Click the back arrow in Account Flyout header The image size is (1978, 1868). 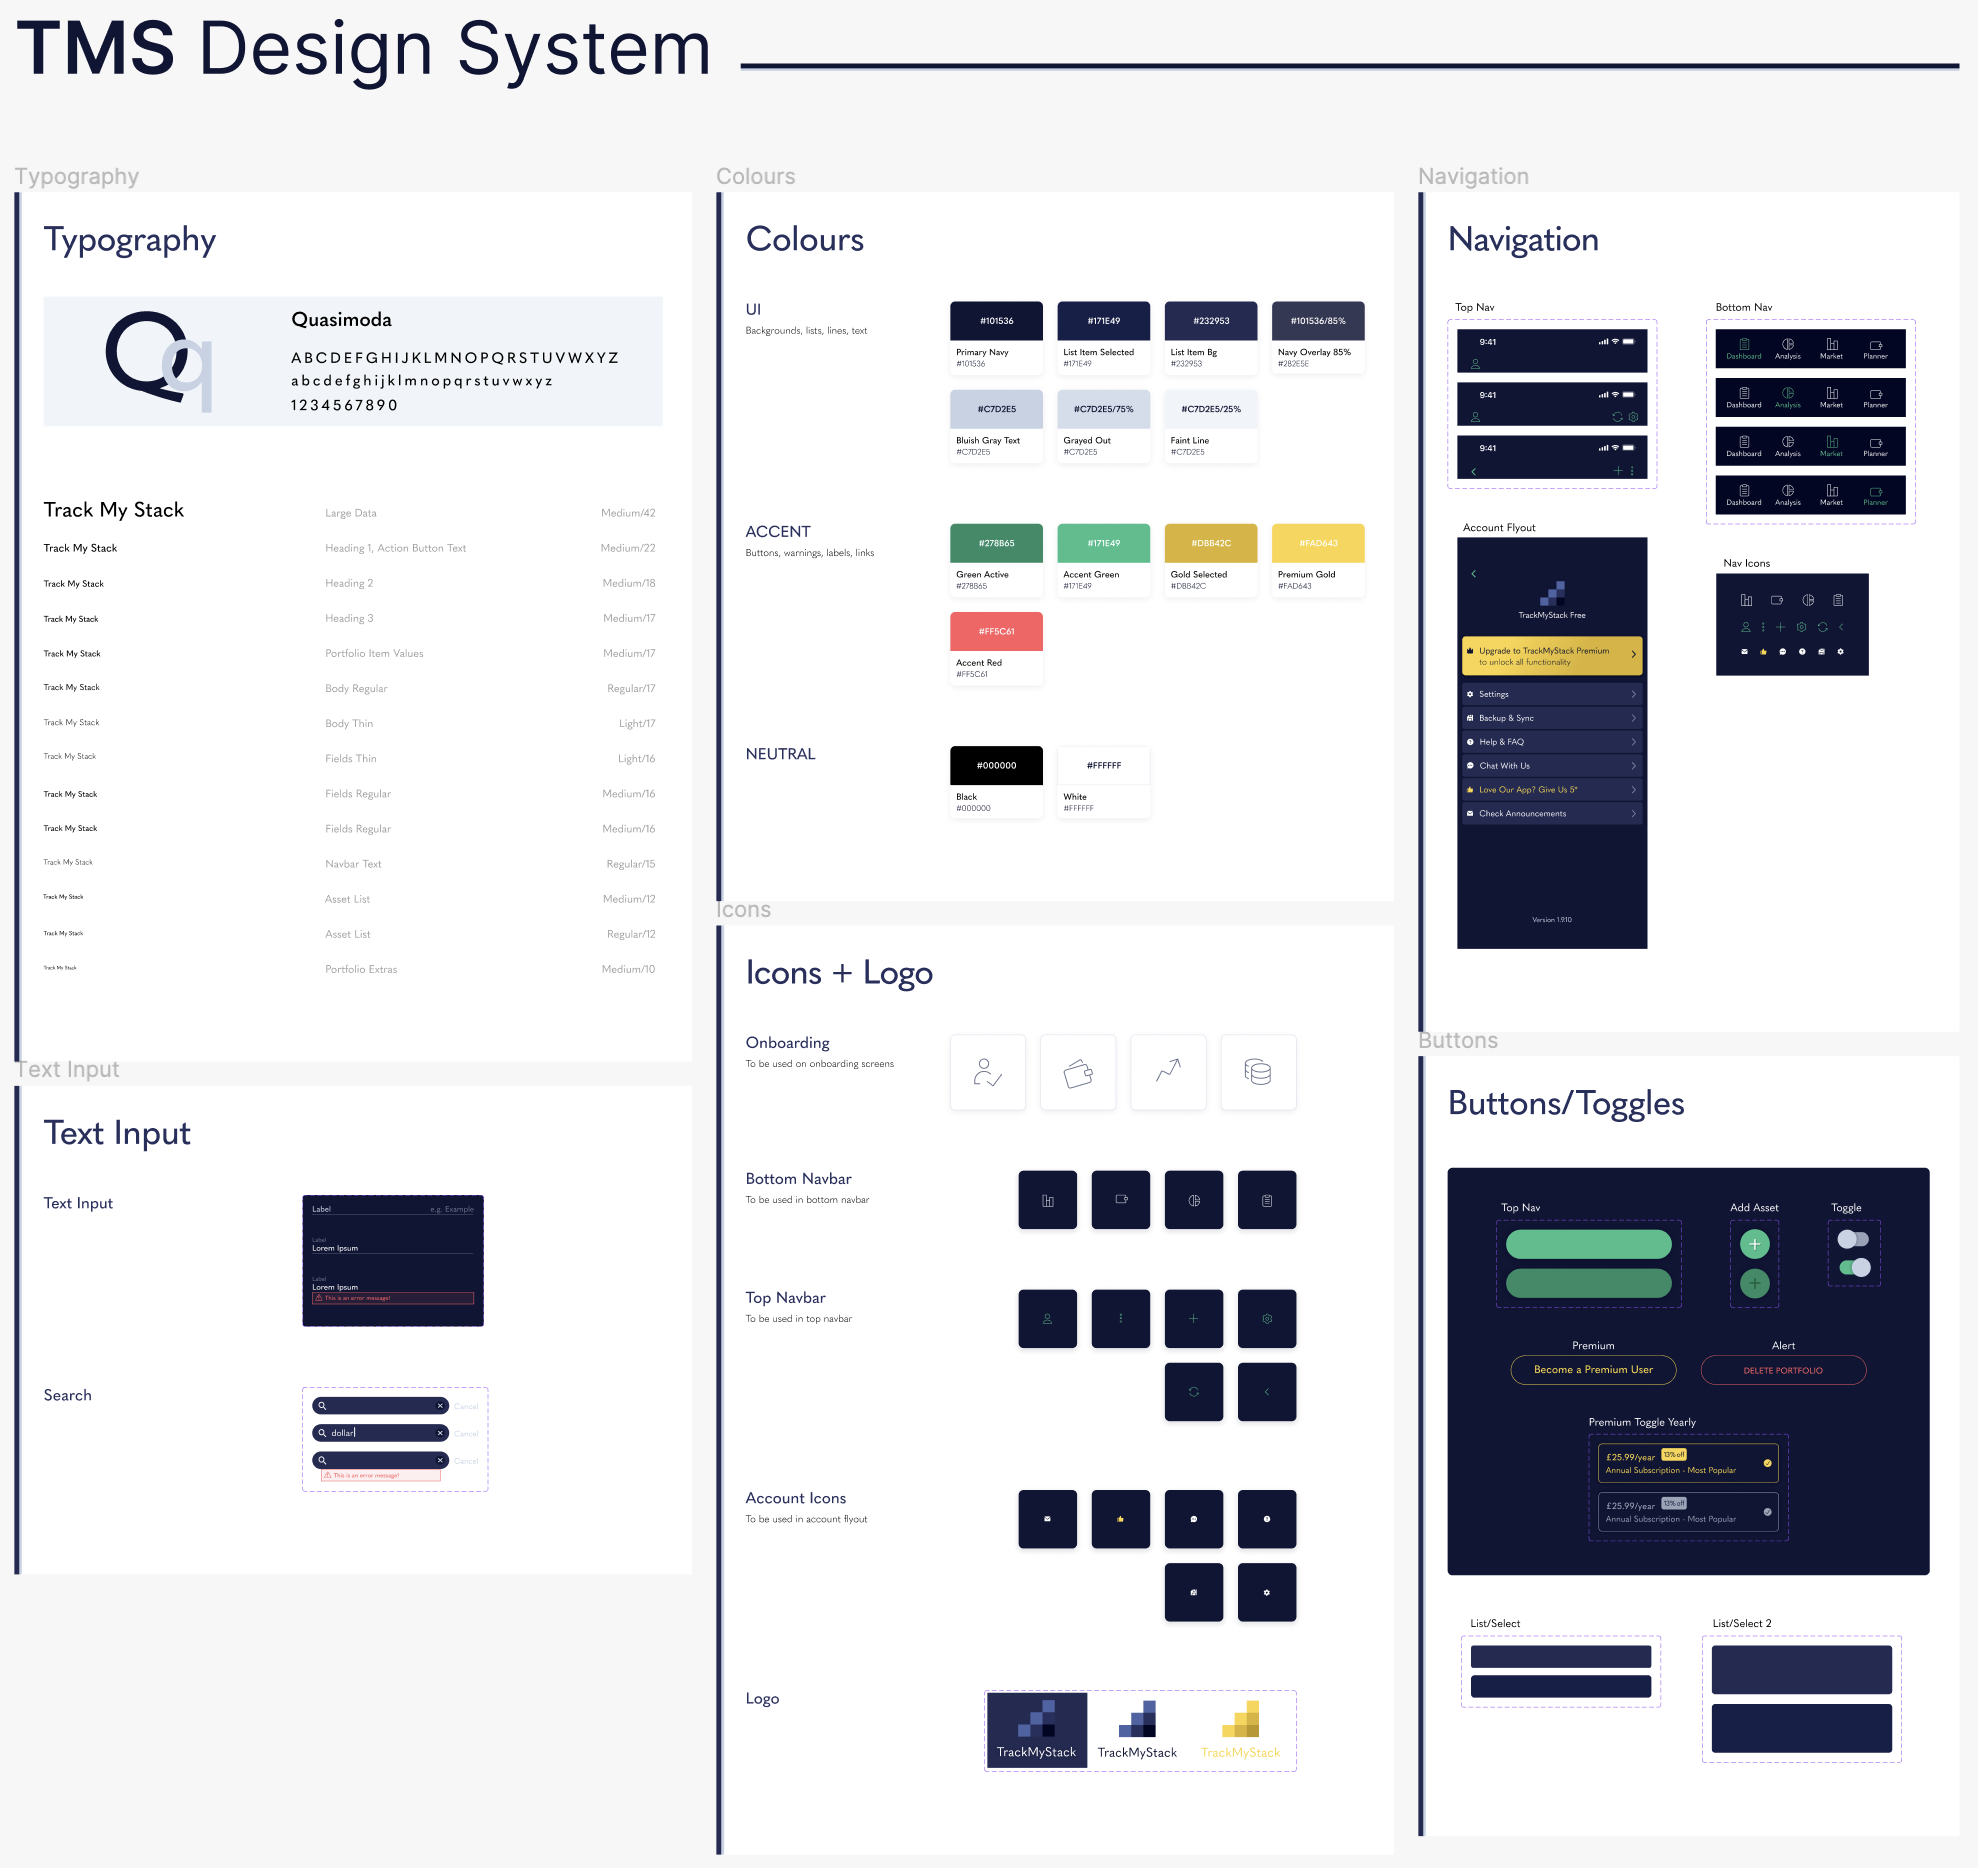[1474, 574]
